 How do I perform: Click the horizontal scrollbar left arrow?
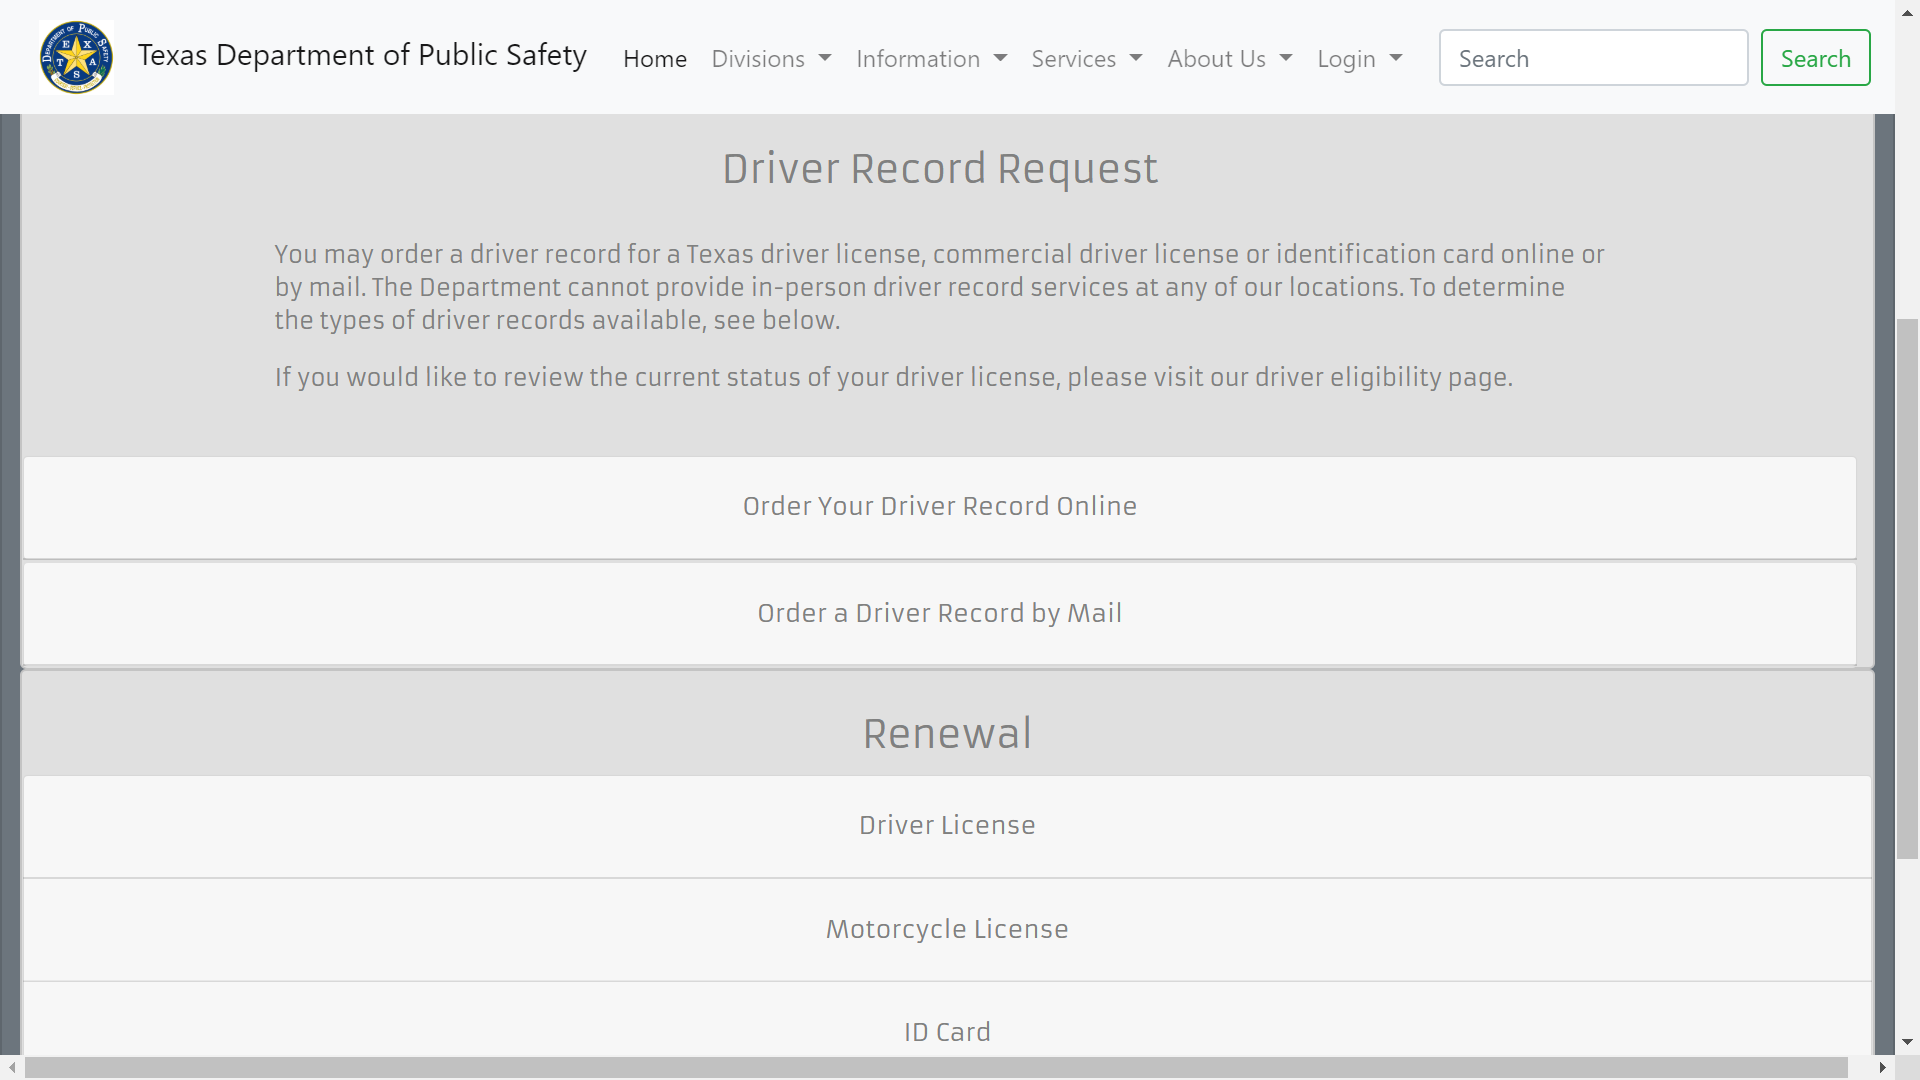click(x=11, y=1068)
